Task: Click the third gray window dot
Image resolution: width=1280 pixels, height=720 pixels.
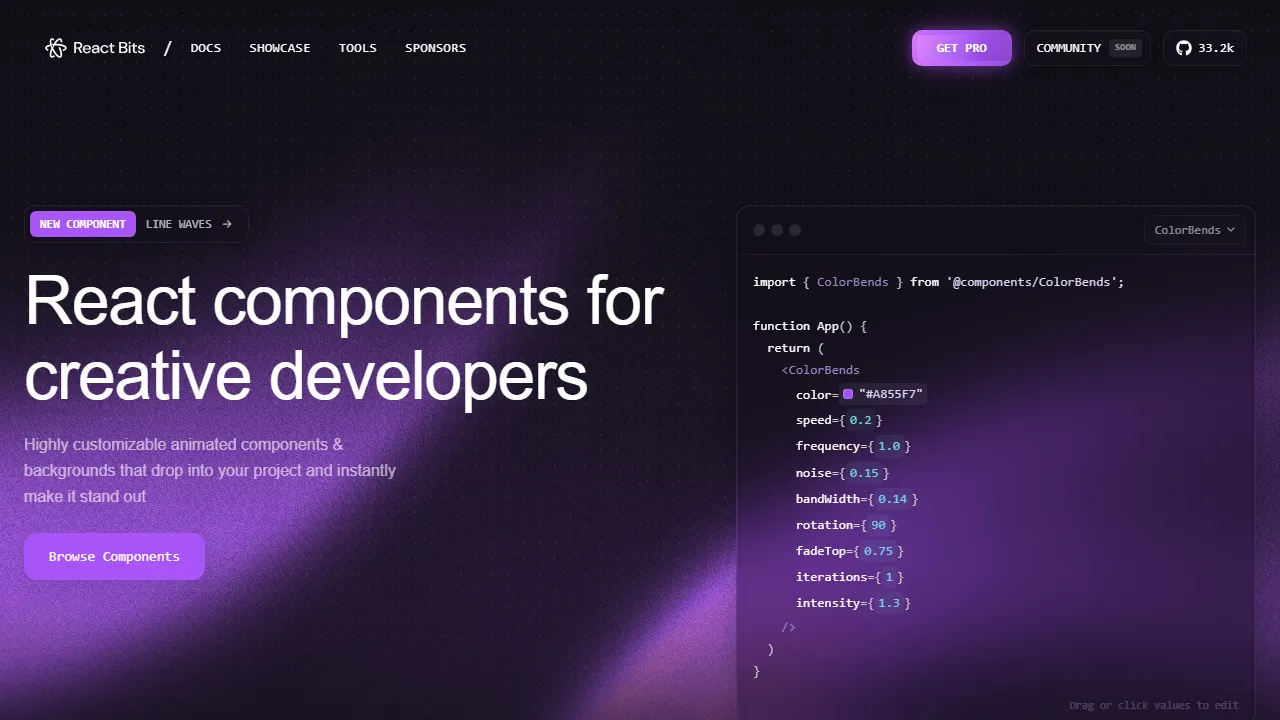Action: tap(795, 230)
